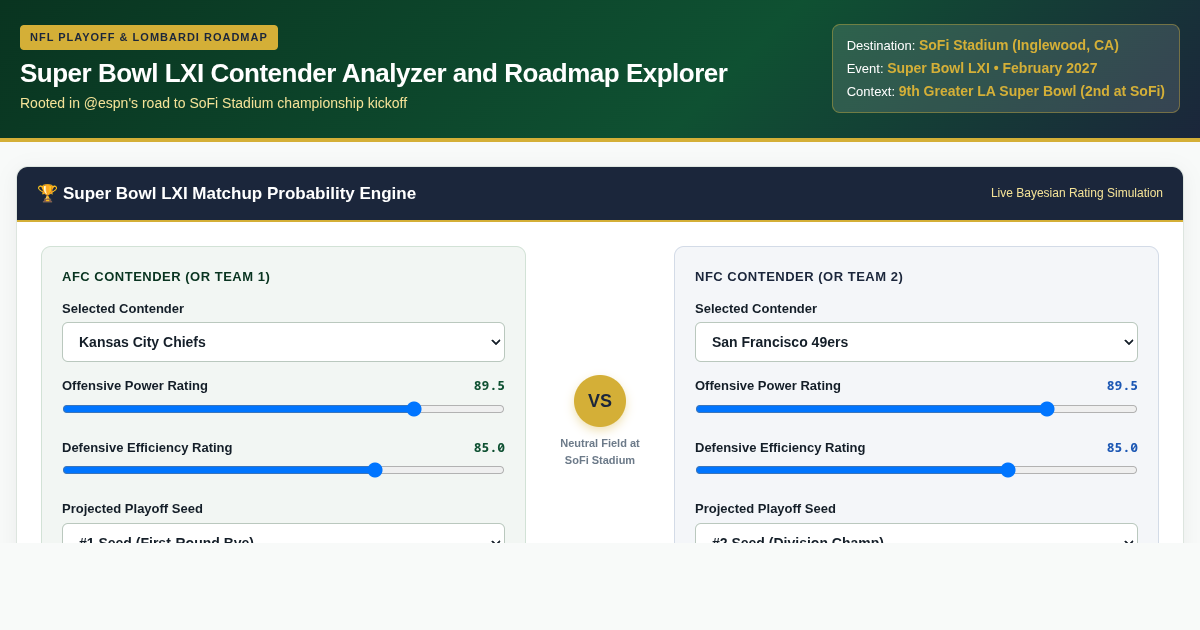
Task: Open NFC Projected Playoff Seed dropdown
Action: (916, 533)
